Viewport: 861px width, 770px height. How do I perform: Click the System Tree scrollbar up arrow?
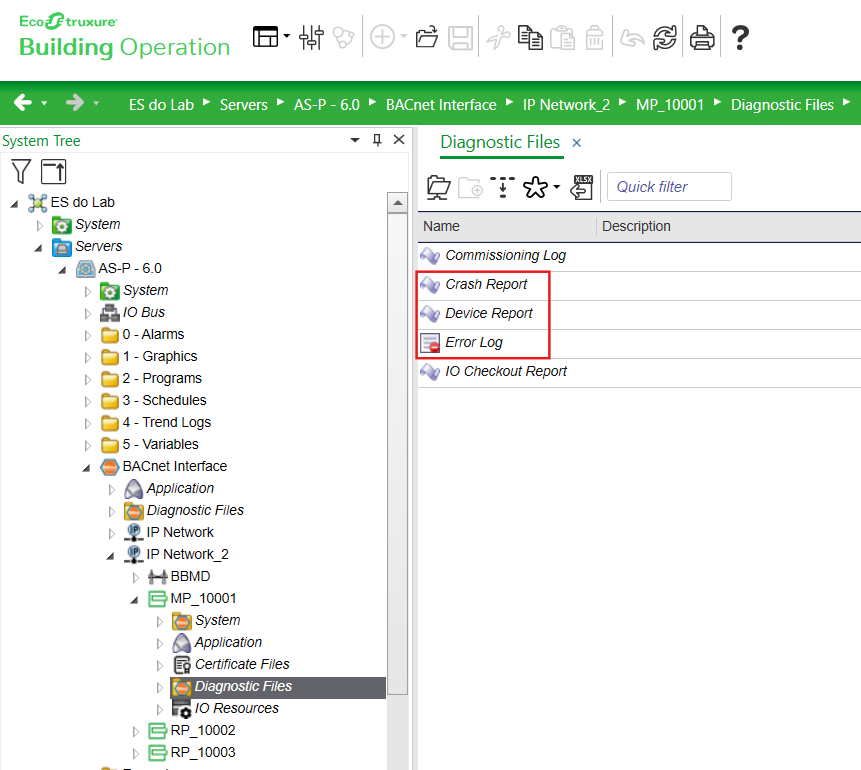[x=398, y=203]
